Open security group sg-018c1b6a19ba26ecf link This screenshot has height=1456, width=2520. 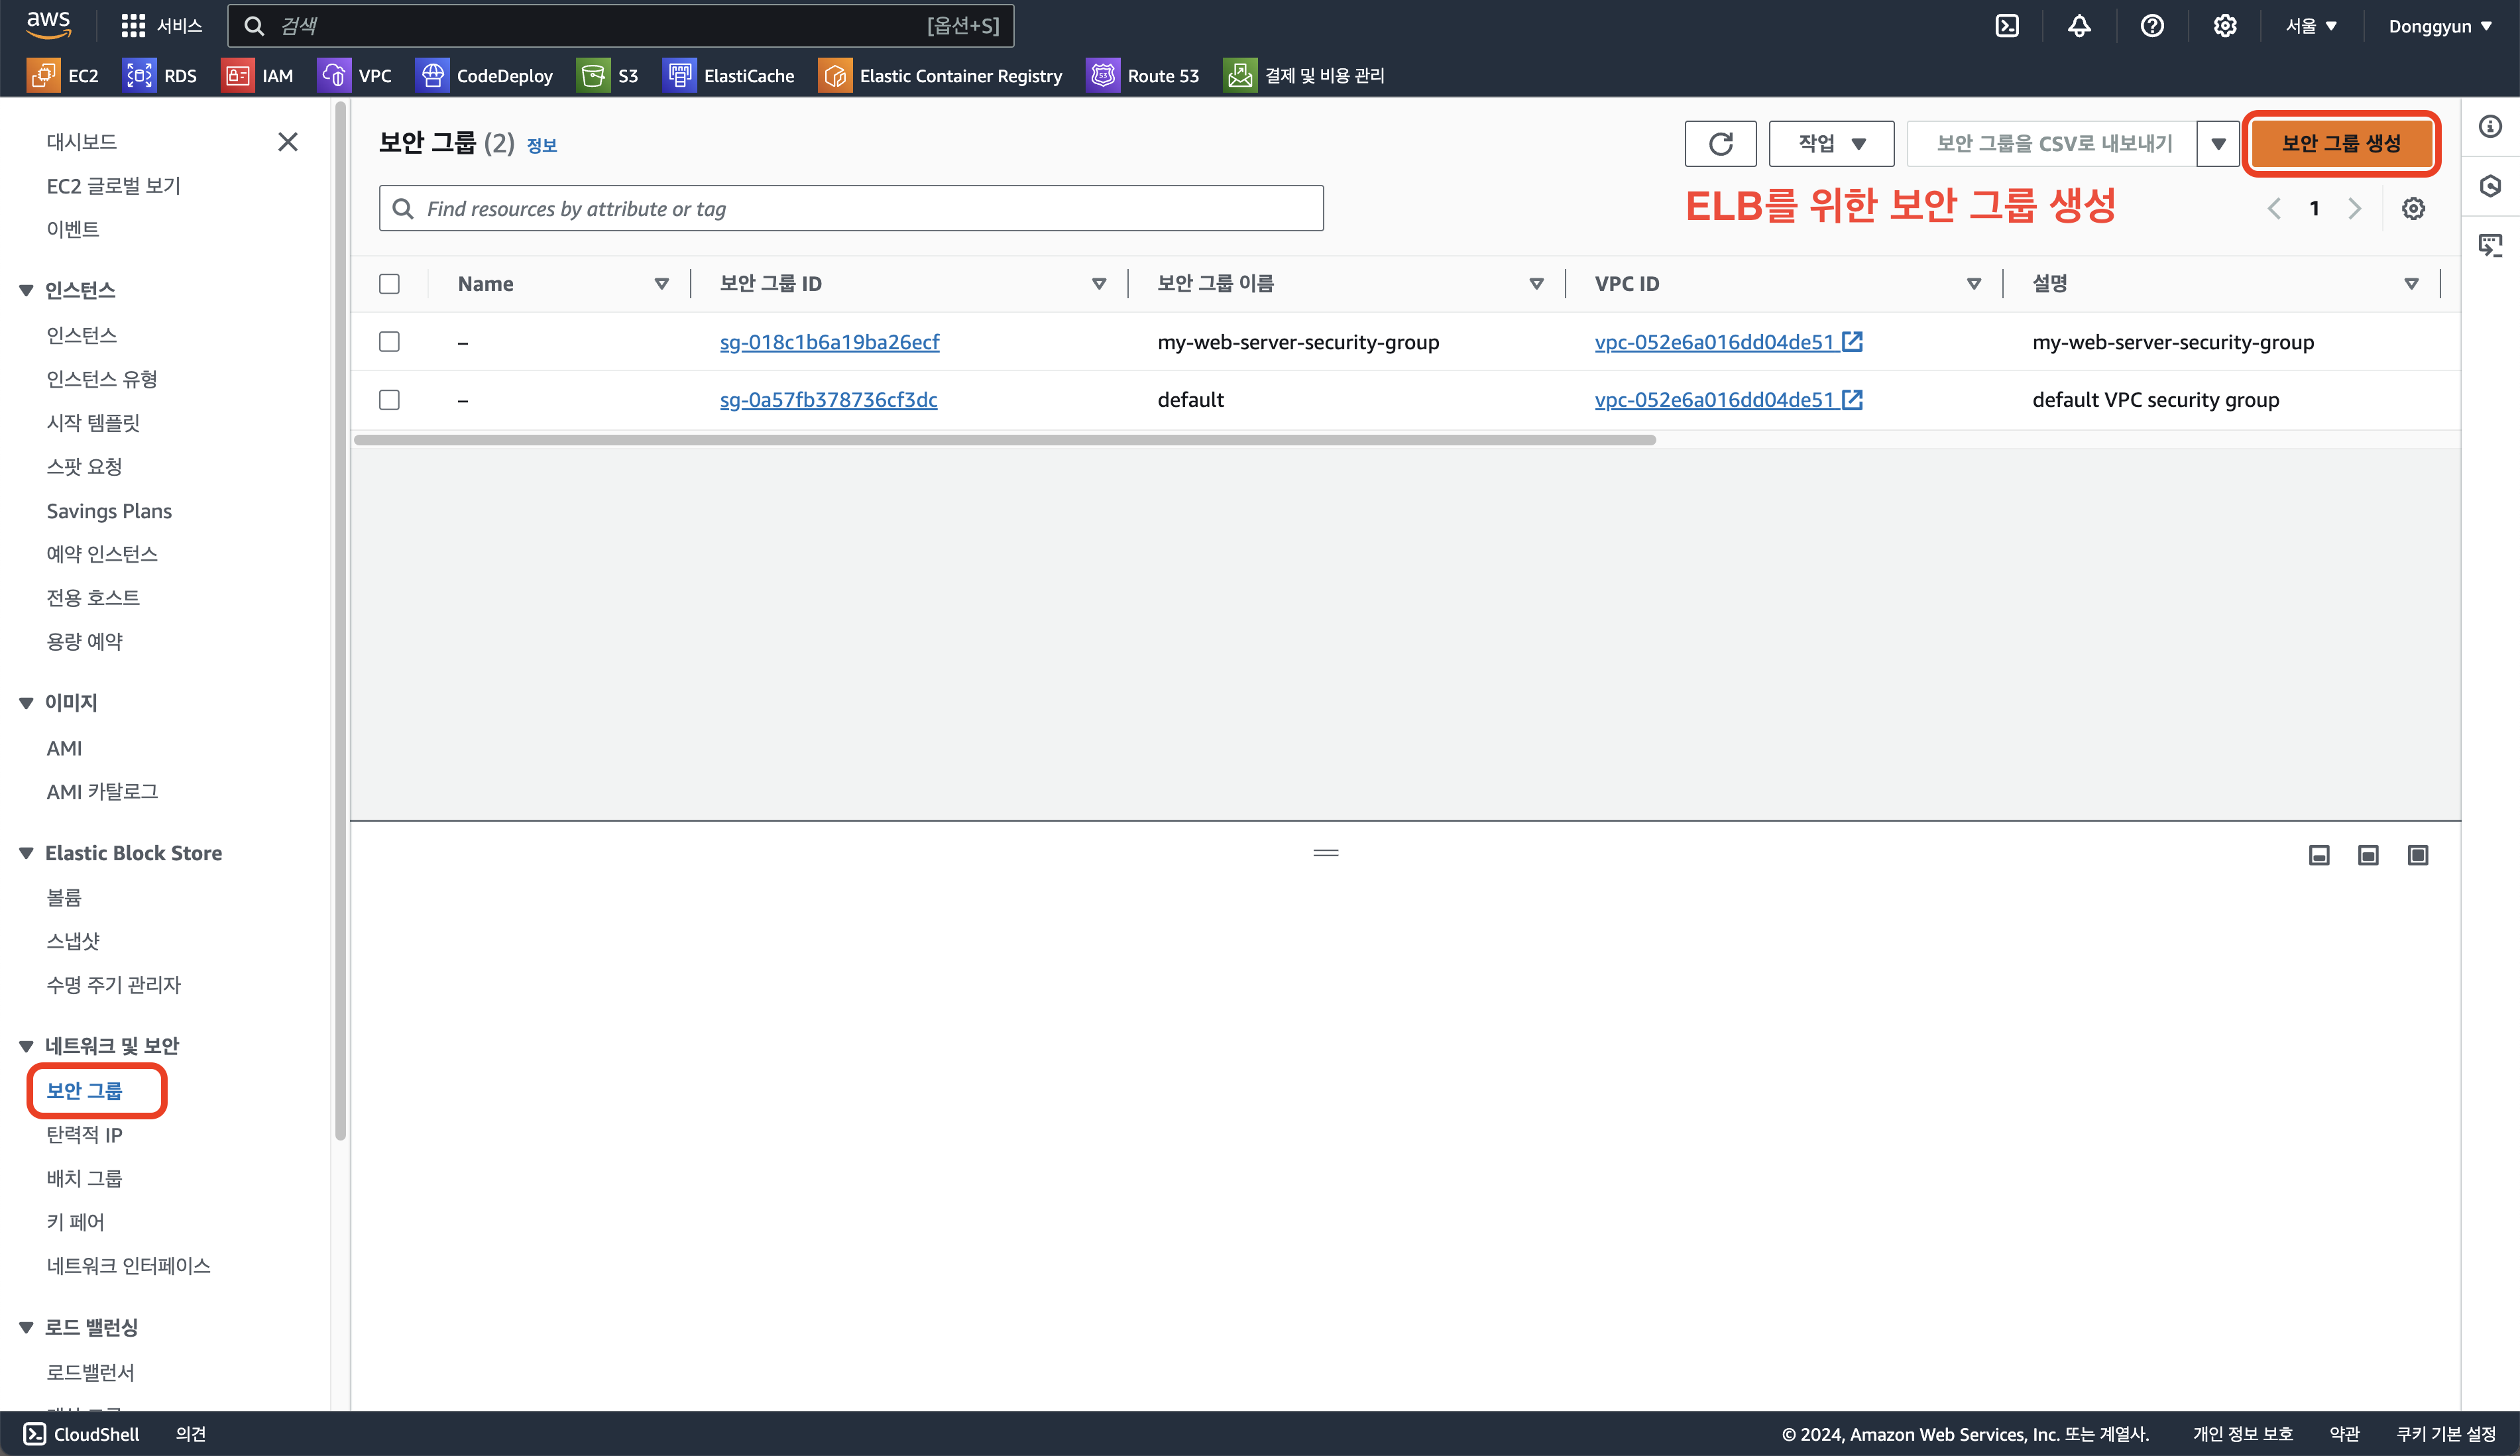click(829, 342)
